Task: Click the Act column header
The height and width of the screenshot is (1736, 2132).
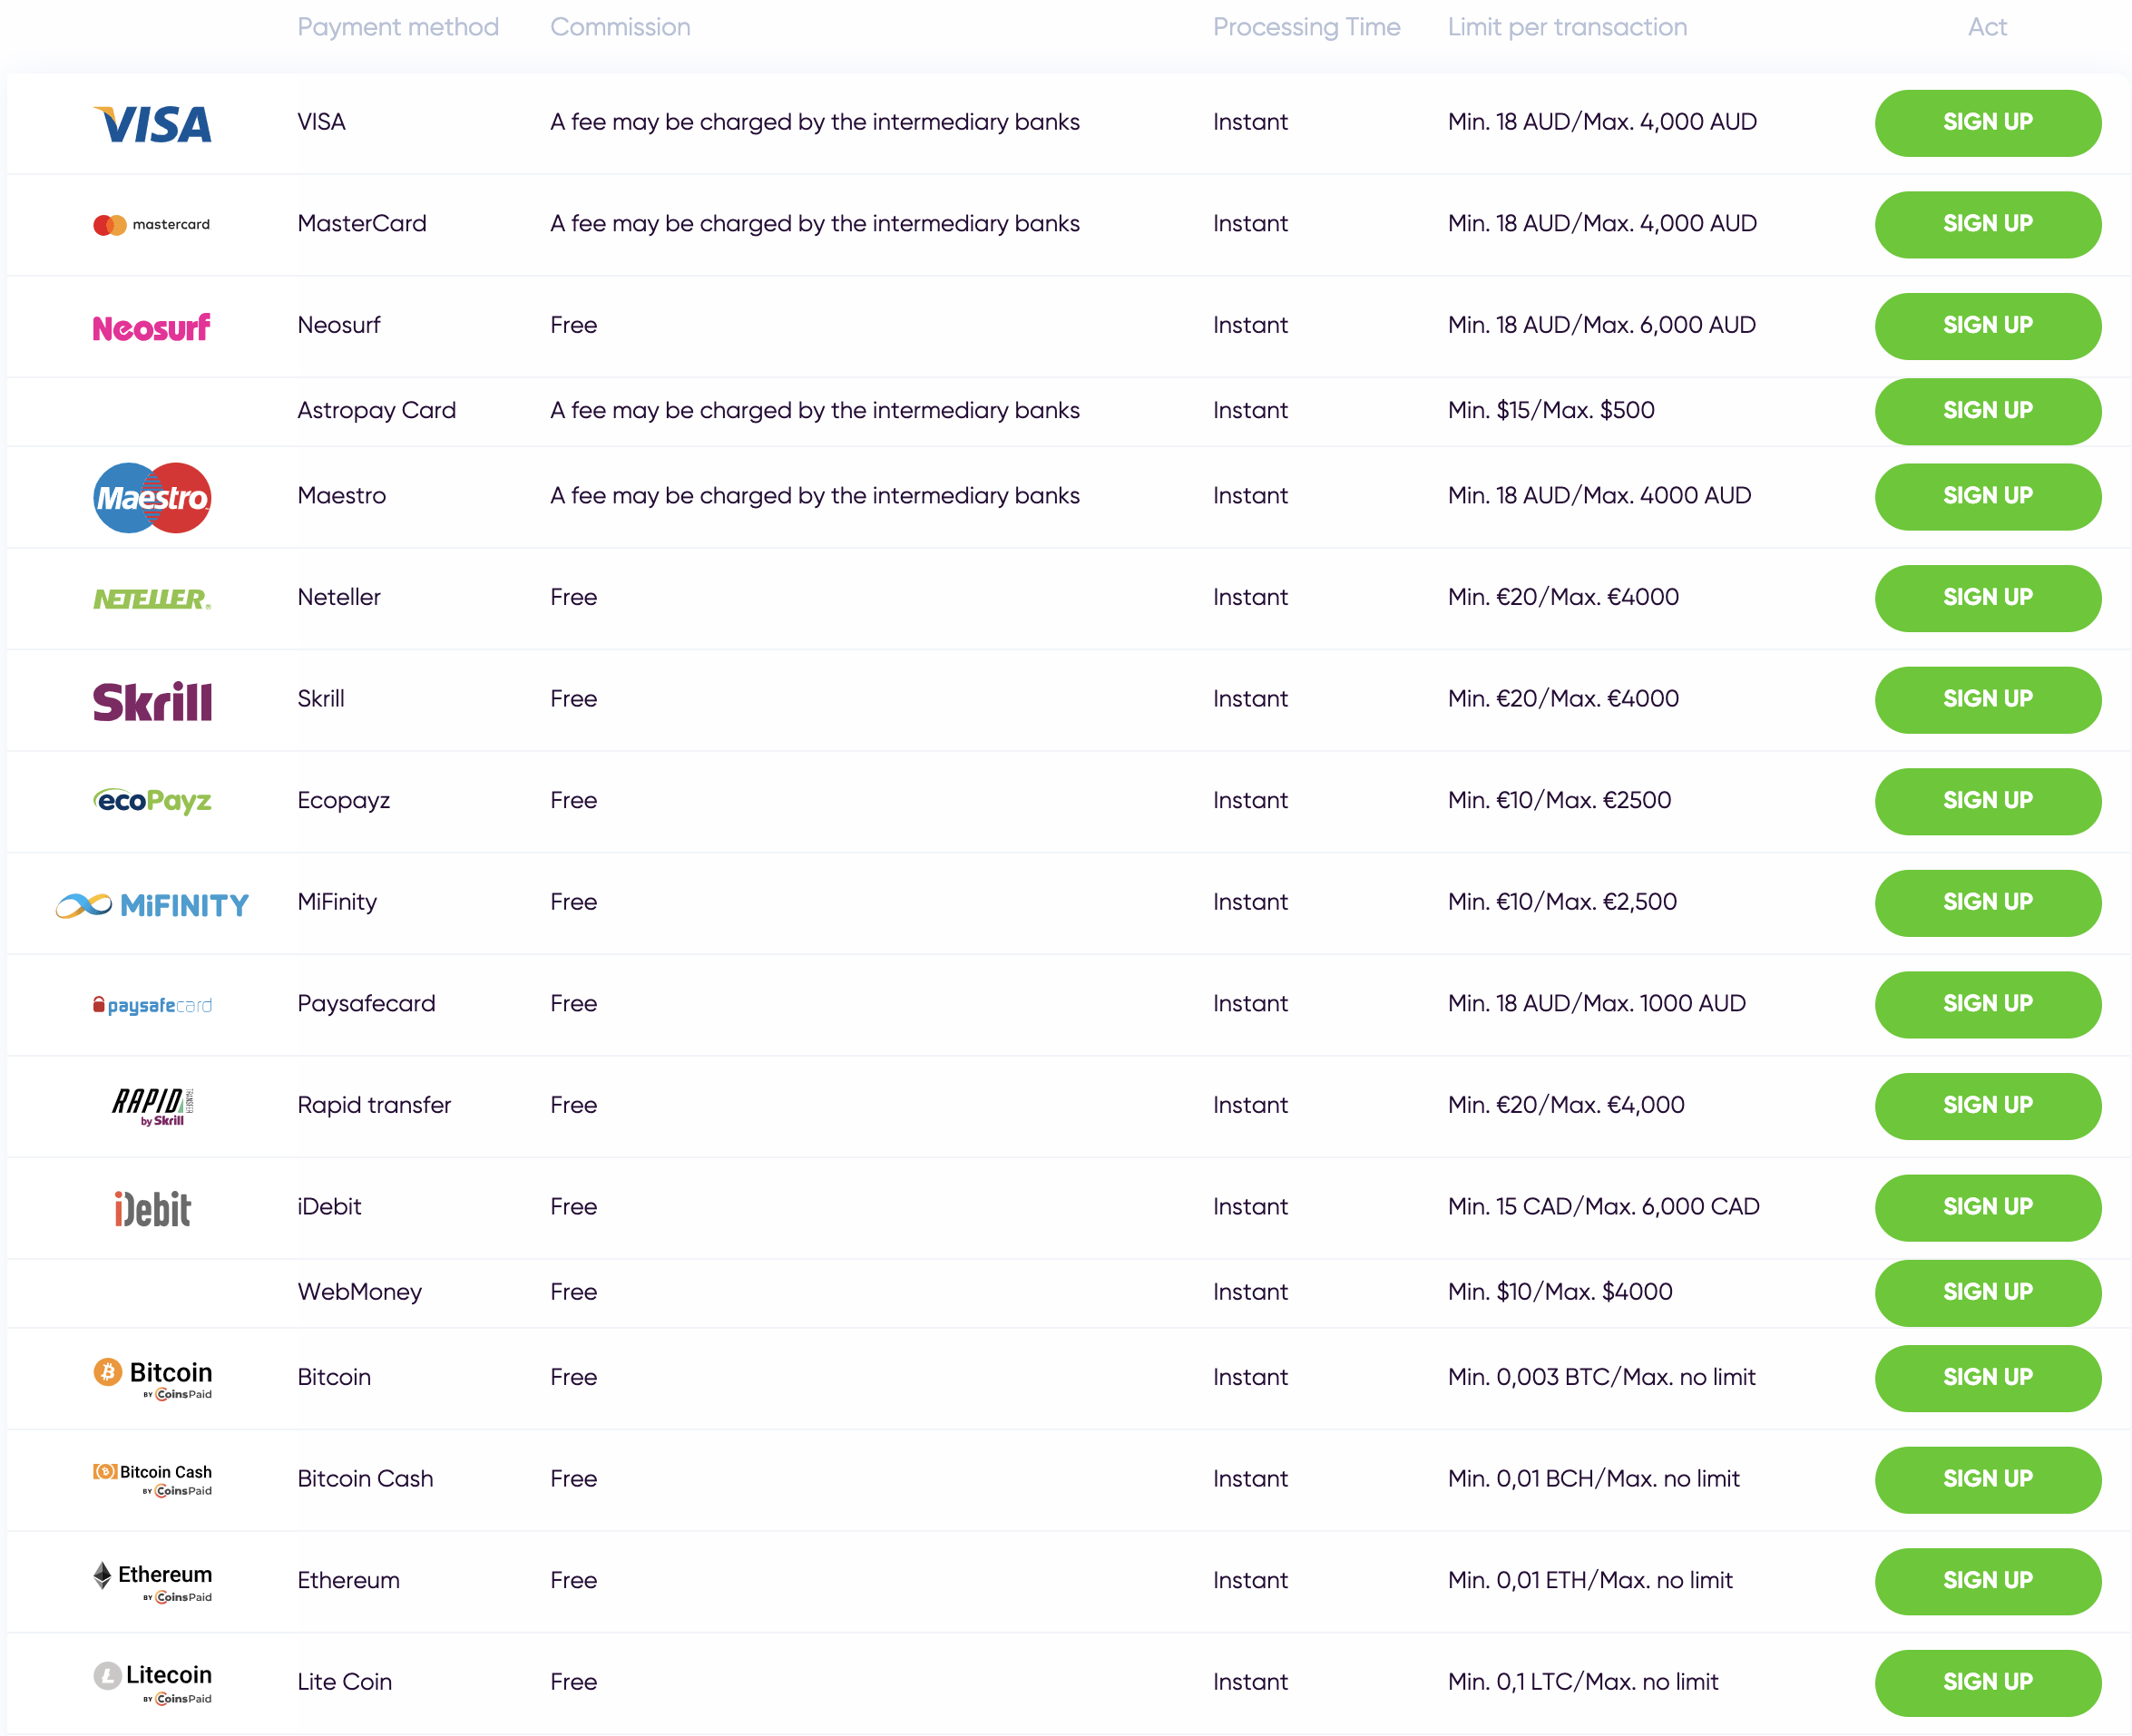Action: [1987, 27]
